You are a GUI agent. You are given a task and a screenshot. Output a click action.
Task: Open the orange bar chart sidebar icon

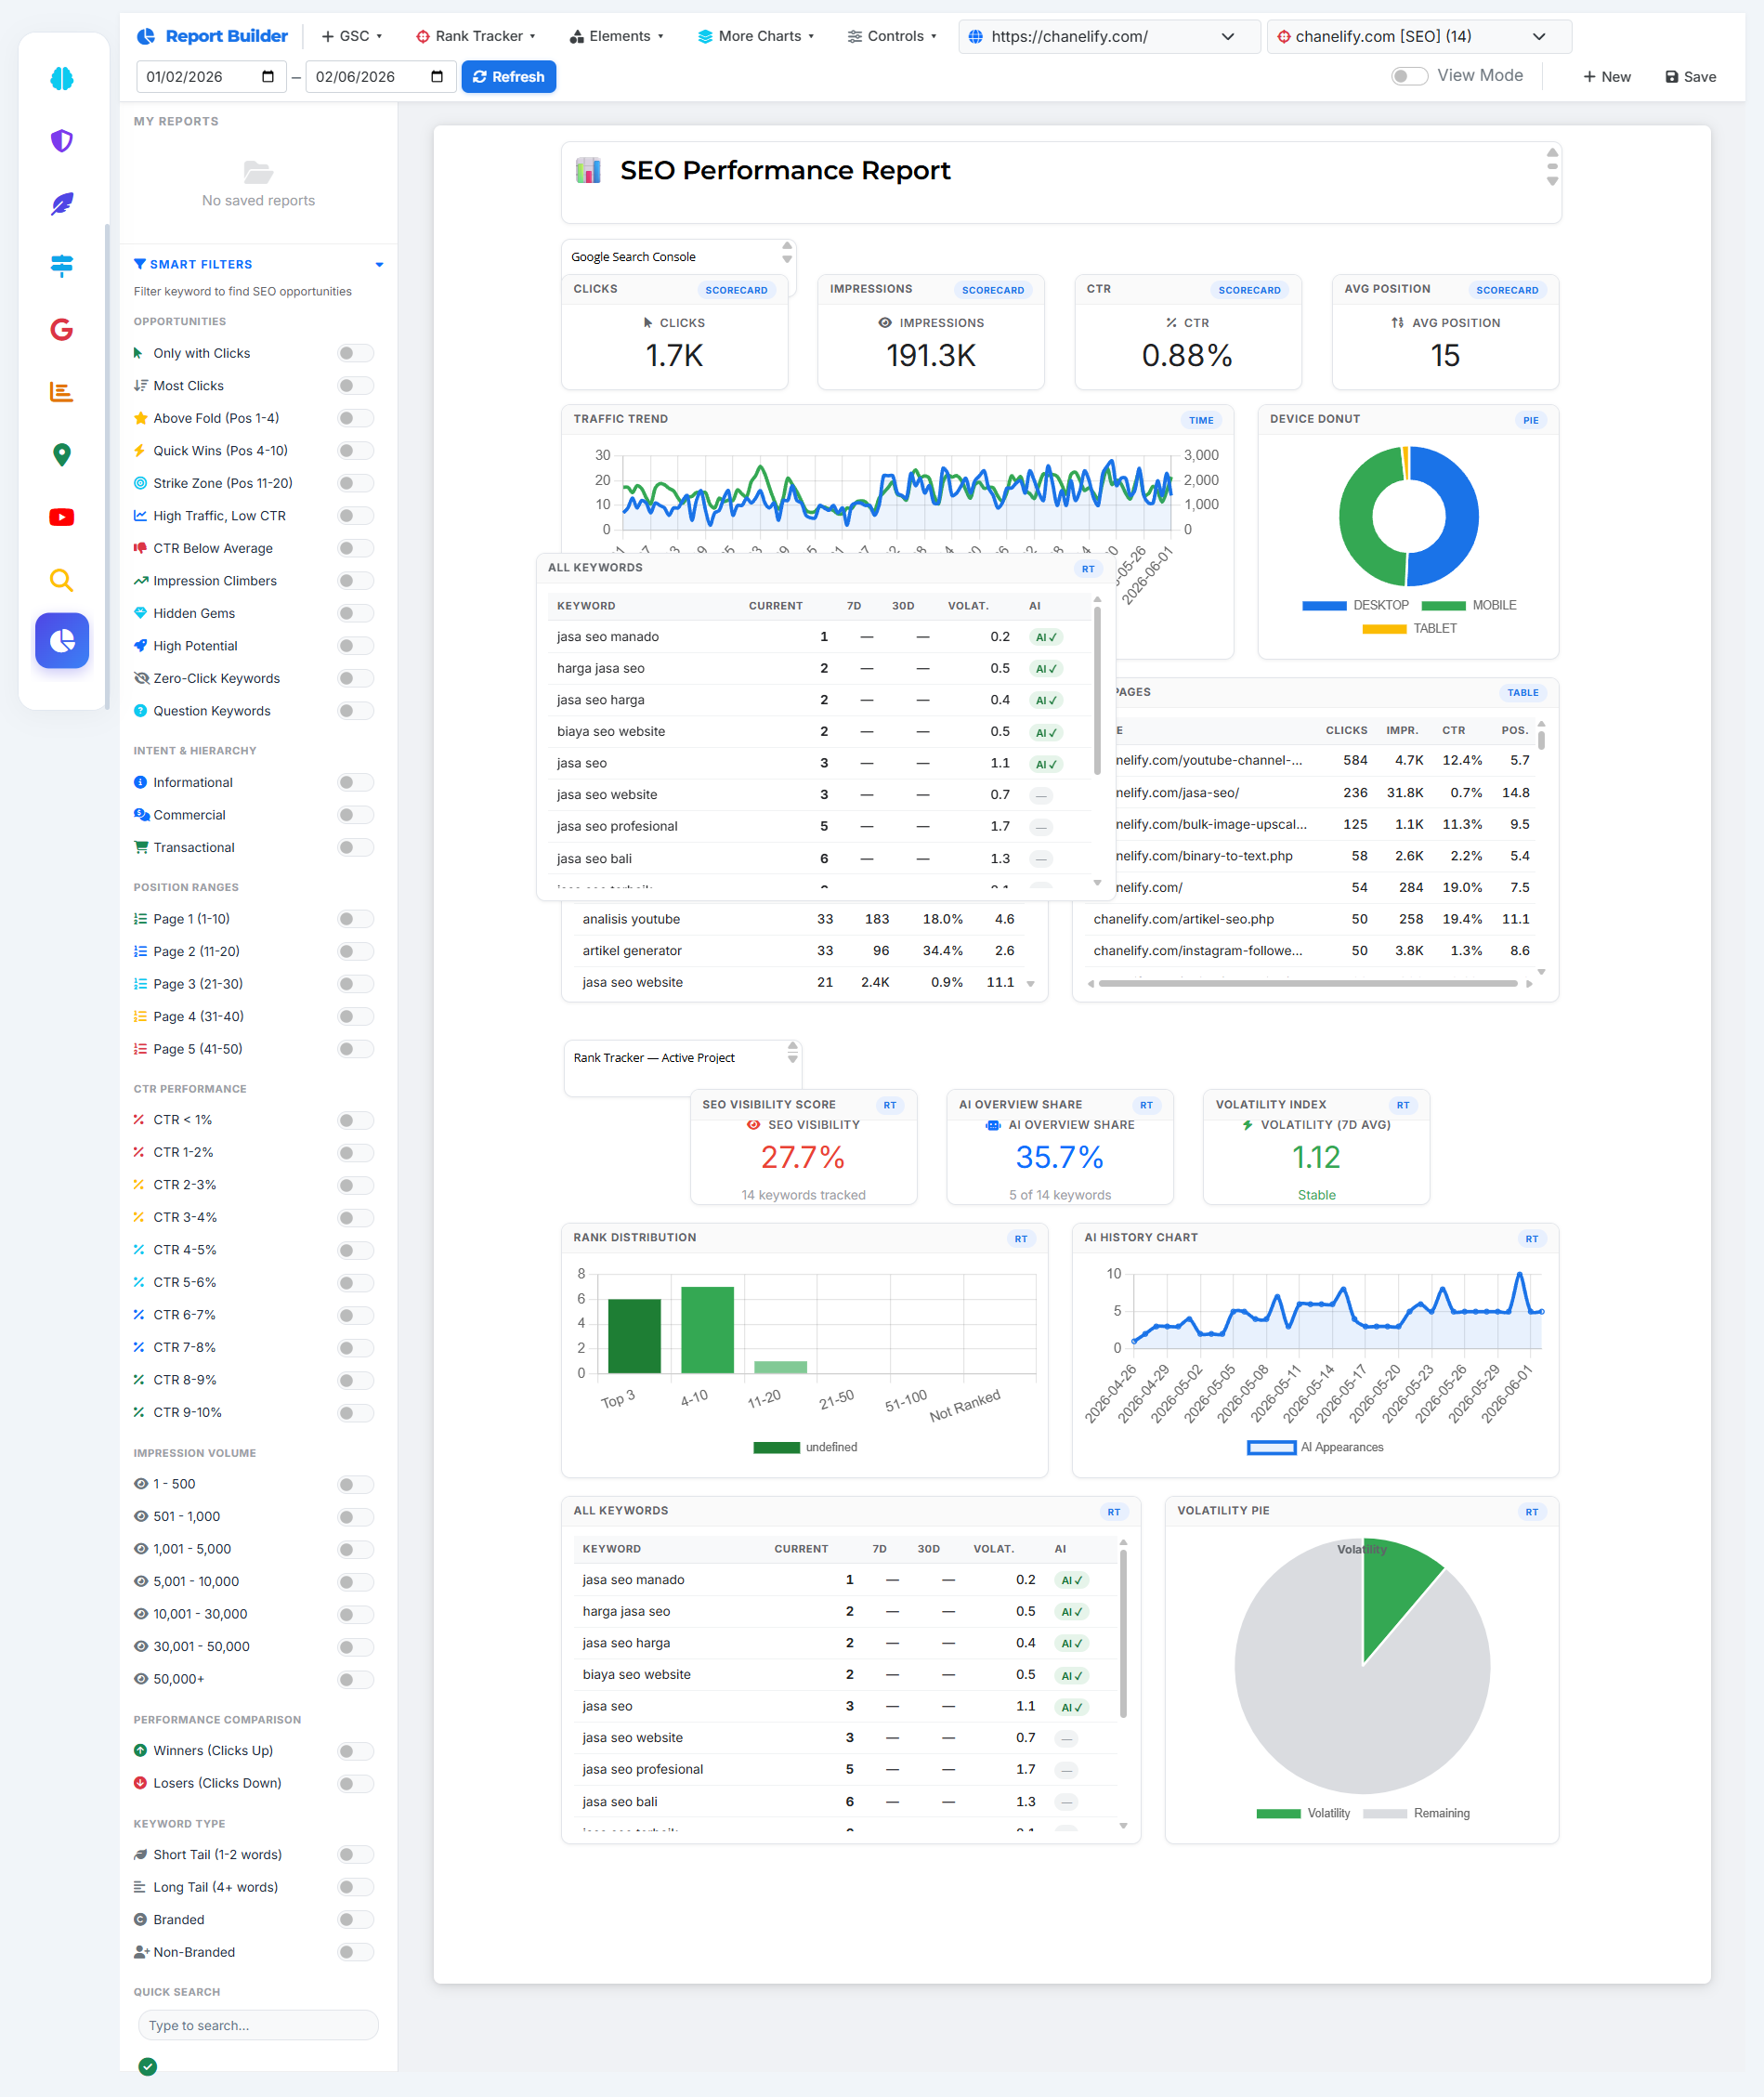point(62,392)
